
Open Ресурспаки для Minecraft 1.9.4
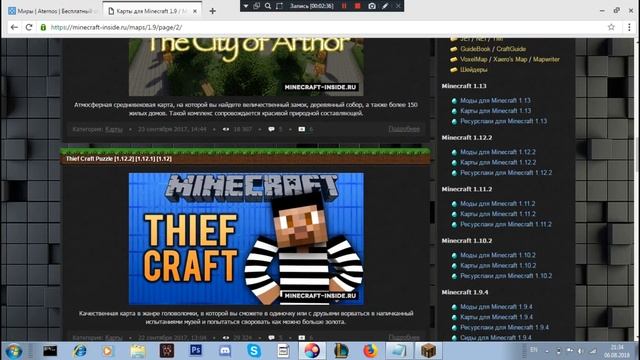(504, 327)
